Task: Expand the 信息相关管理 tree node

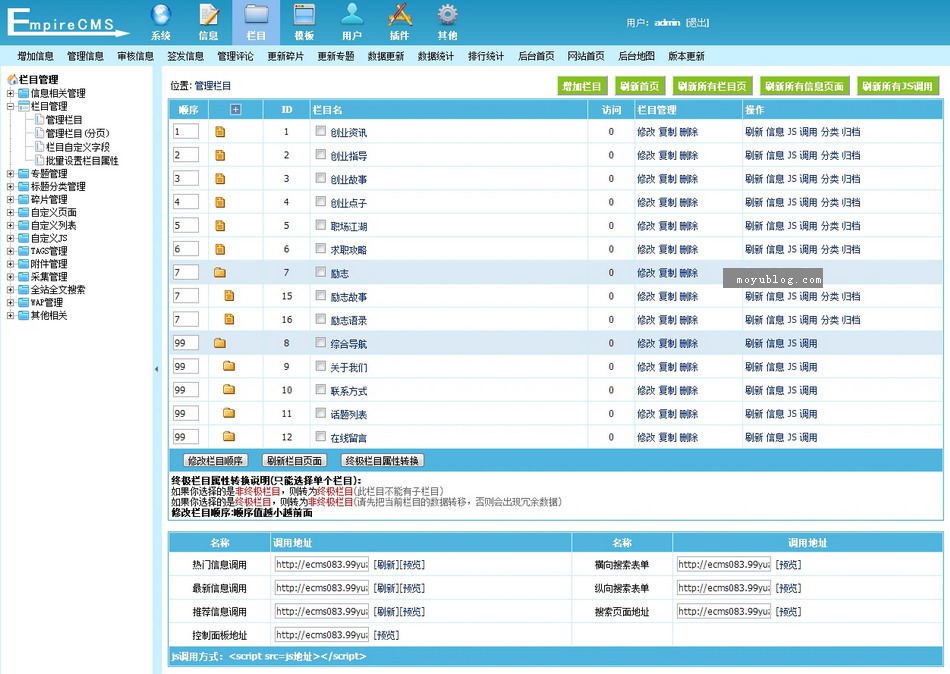Action: tap(10, 93)
